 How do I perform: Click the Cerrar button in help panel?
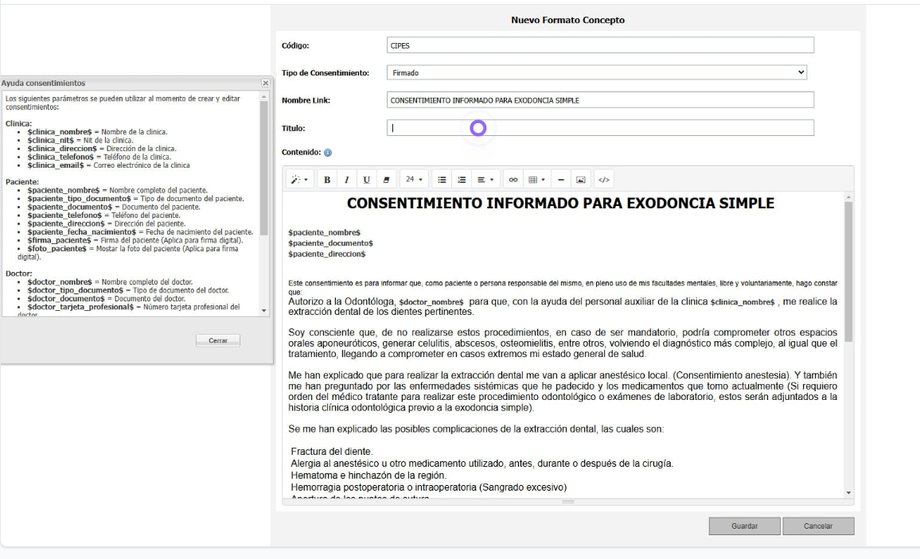coord(218,340)
